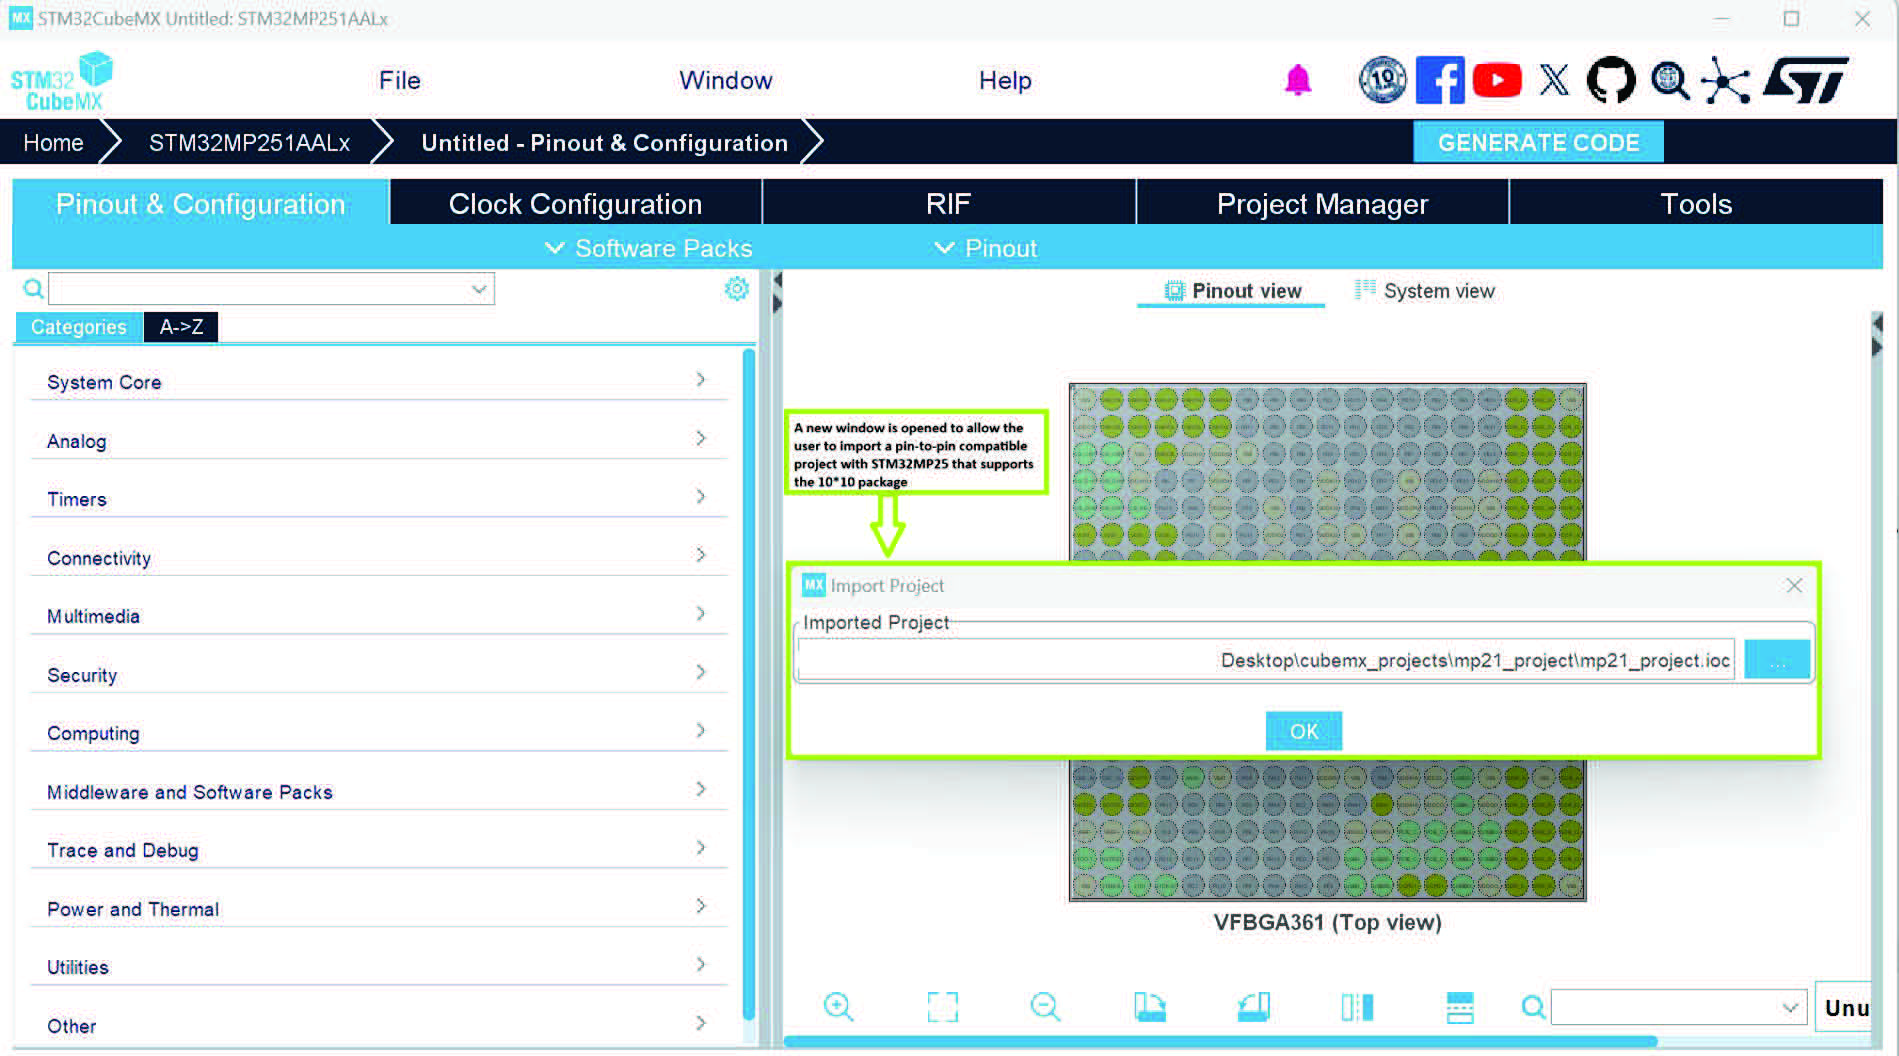
Task: Switch to the Project Manager tab
Action: click(1322, 204)
